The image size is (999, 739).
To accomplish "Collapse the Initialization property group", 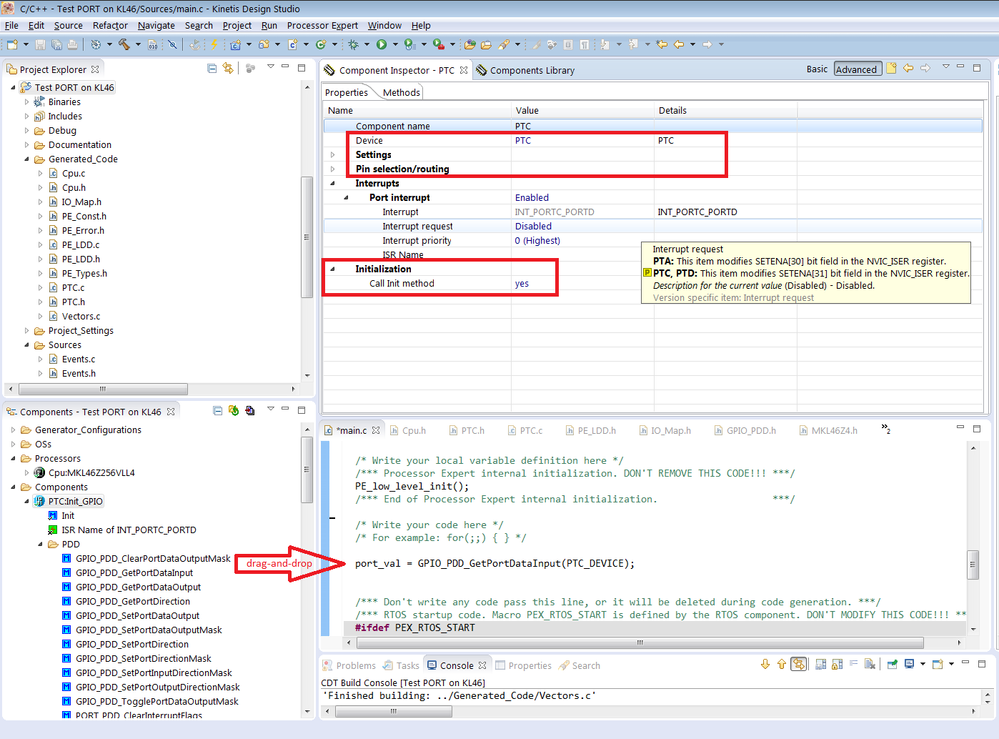I will (333, 269).
